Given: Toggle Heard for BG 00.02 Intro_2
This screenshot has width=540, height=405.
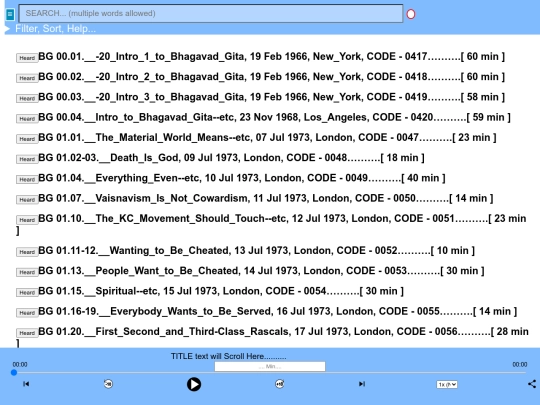Looking at the screenshot, I should point(27,78).
